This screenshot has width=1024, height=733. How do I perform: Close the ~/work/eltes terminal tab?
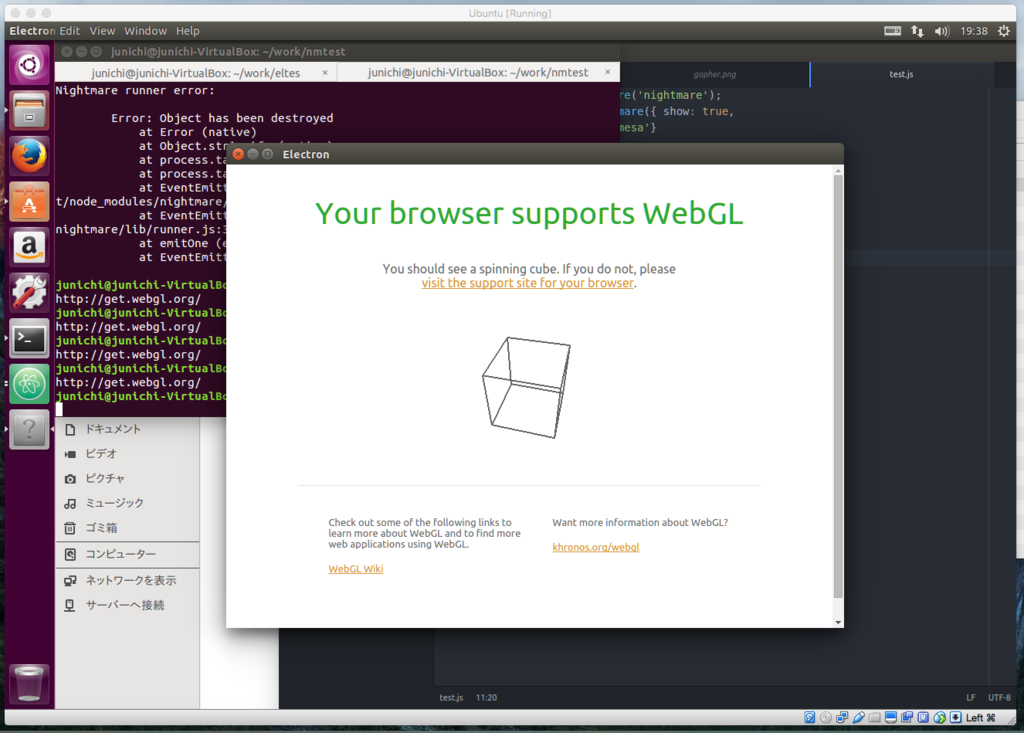(325, 73)
